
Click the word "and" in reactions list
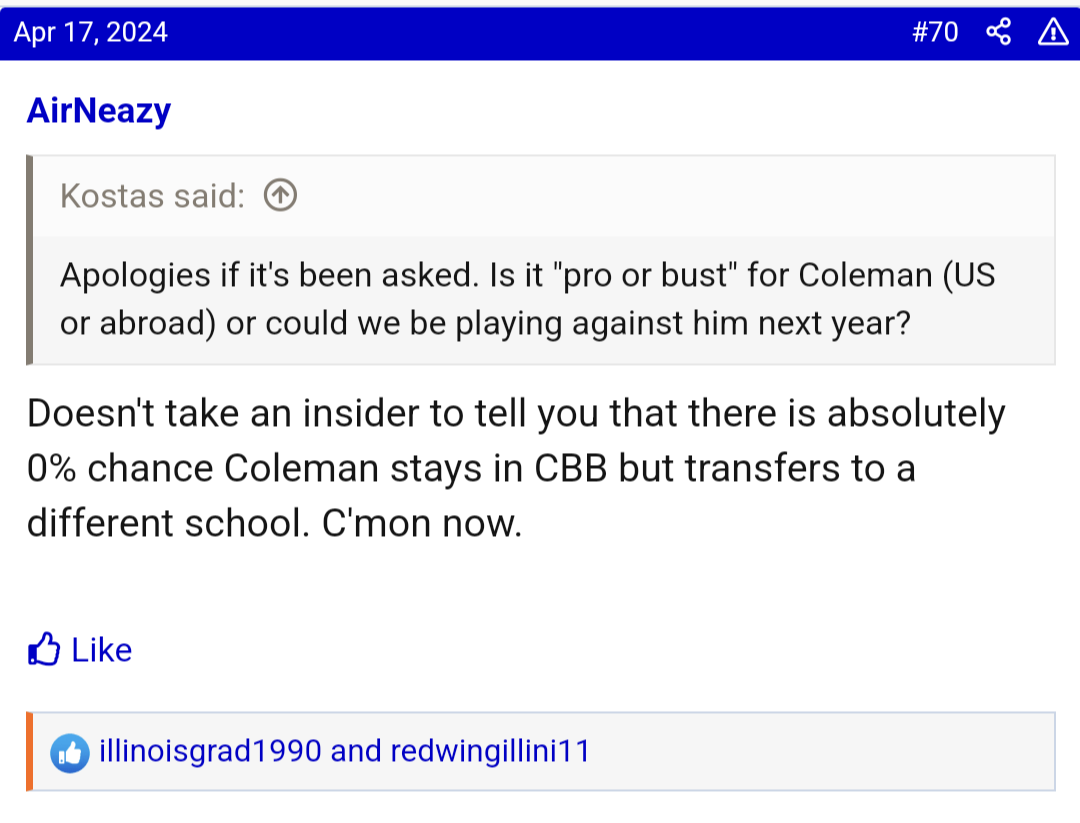[x=355, y=751]
